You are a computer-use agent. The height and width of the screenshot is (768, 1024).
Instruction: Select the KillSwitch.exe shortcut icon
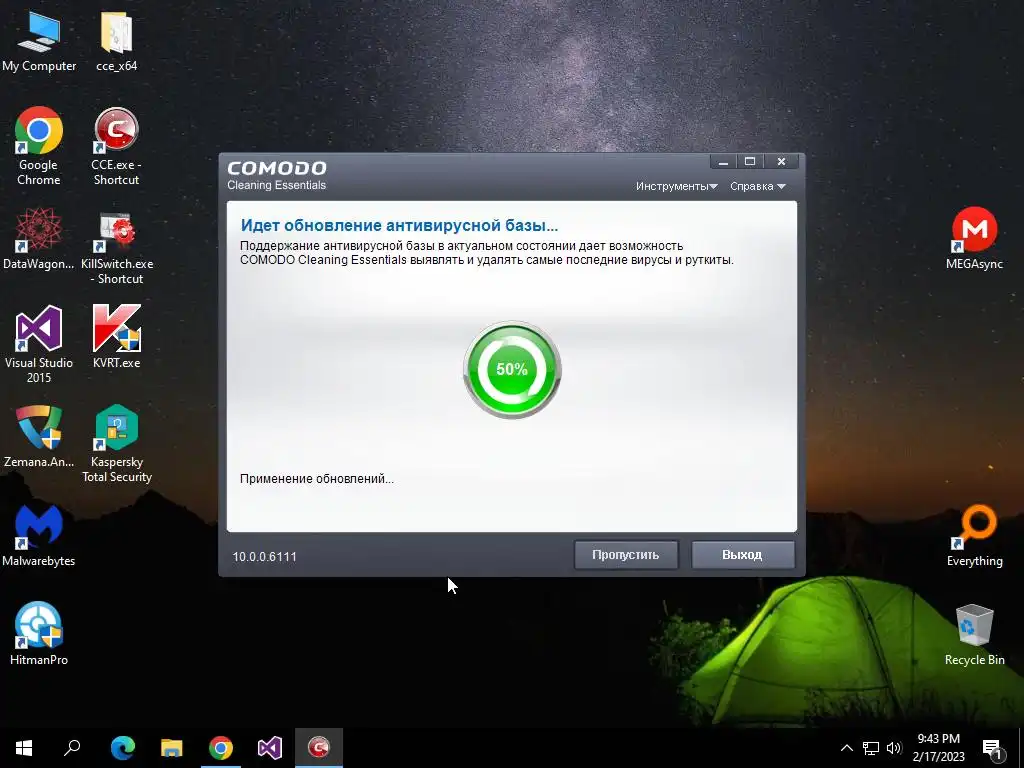click(117, 248)
